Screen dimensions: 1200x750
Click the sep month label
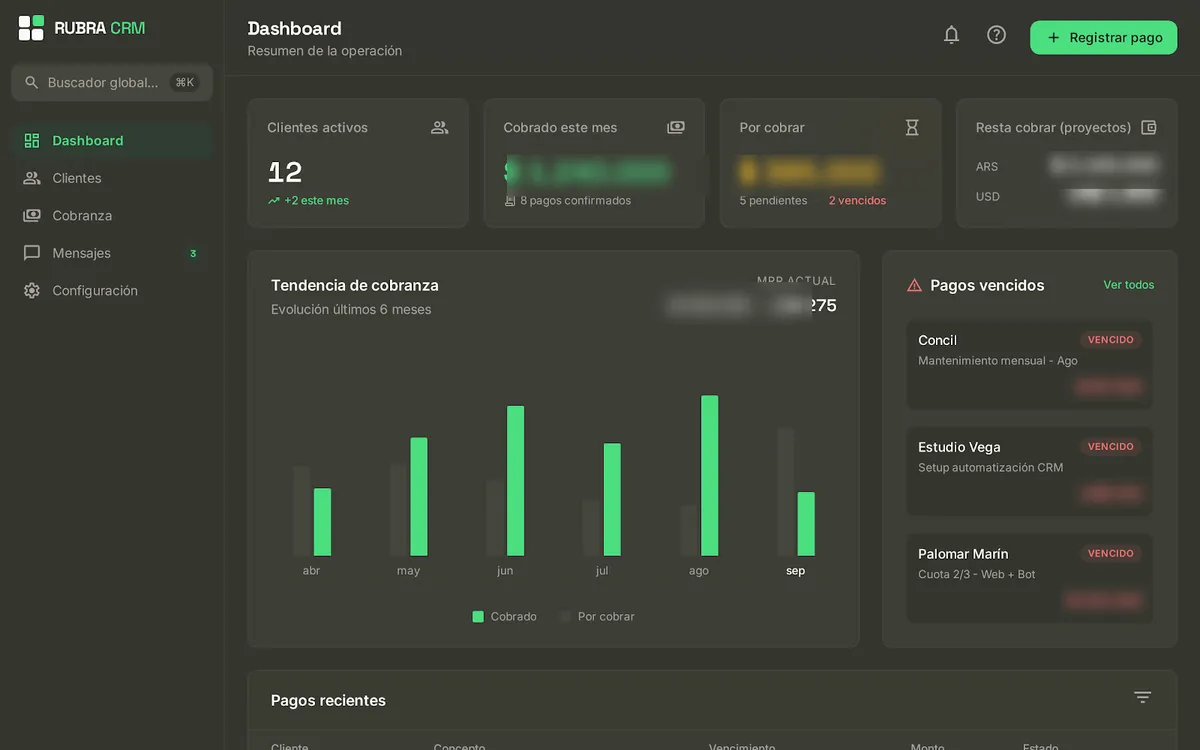click(795, 571)
